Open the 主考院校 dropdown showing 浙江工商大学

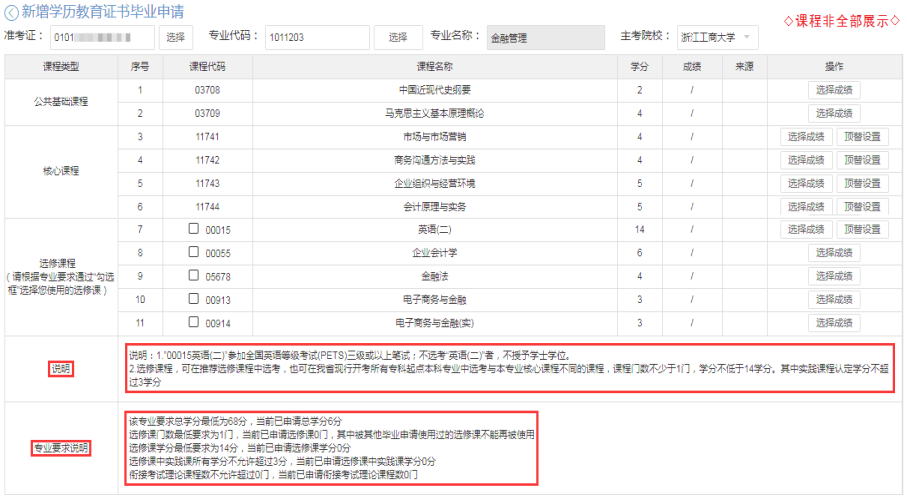[x=717, y=37]
